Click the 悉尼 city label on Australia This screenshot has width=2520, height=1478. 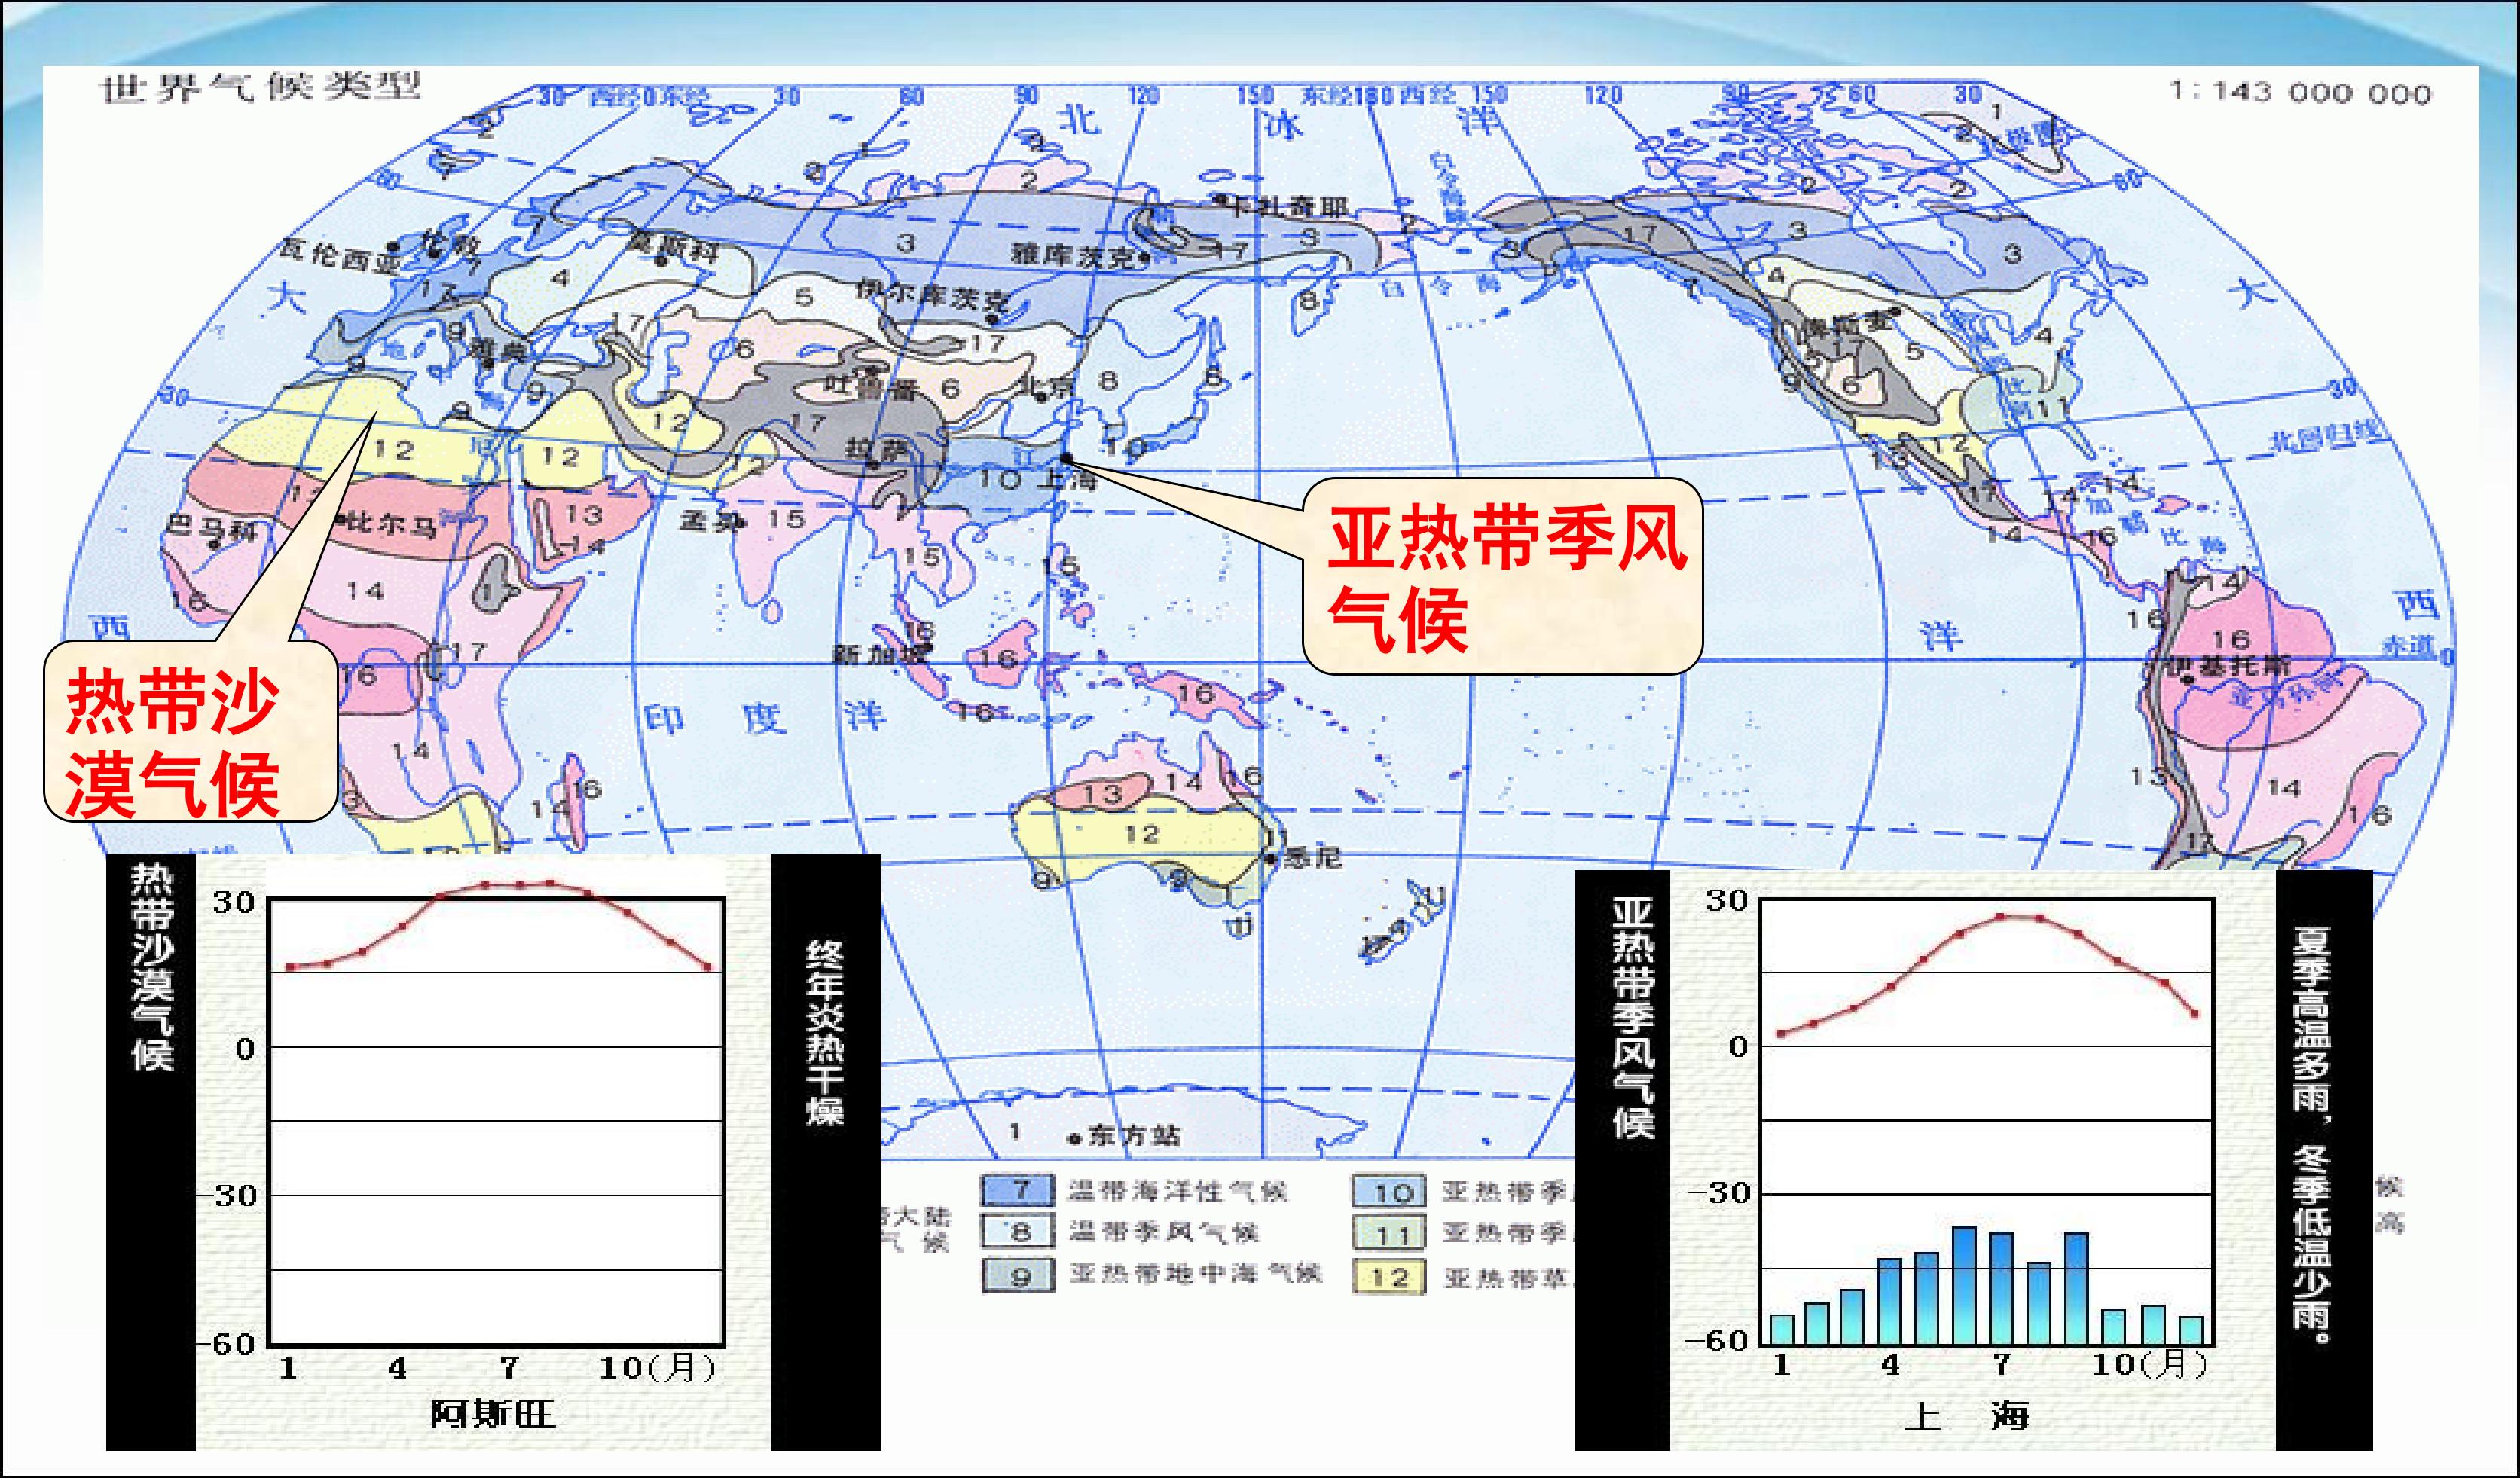(x=1312, y=857)
